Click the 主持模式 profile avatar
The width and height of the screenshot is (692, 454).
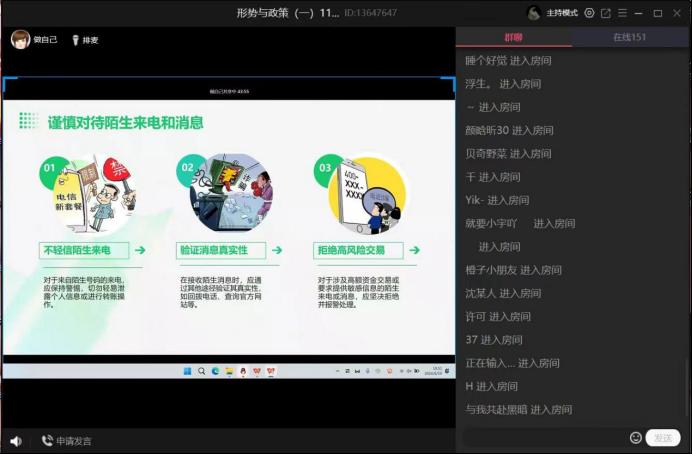534,13
